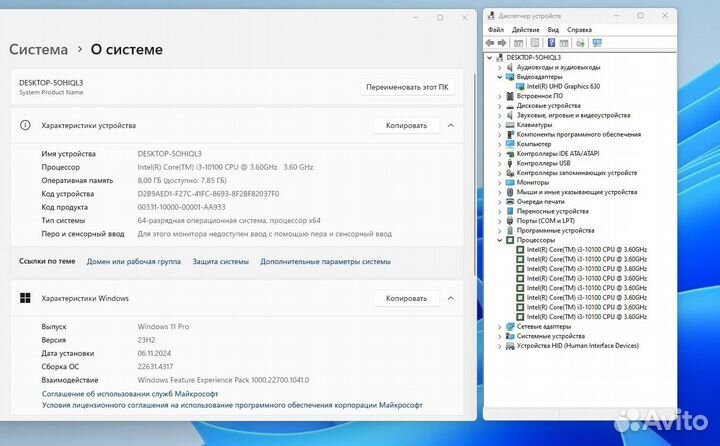Open Дополнительные параметры системы link

pos(326,261)
